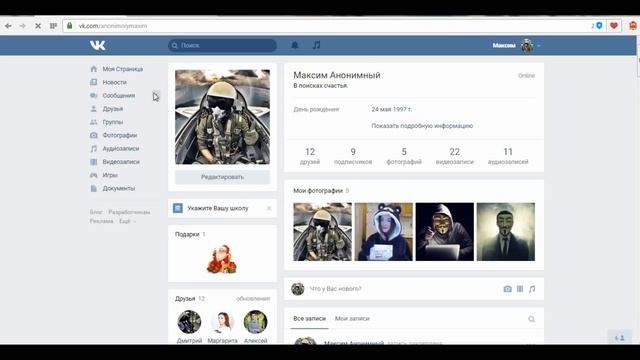
Task: Click the red heart extension icon
Action: pos(614,26)
